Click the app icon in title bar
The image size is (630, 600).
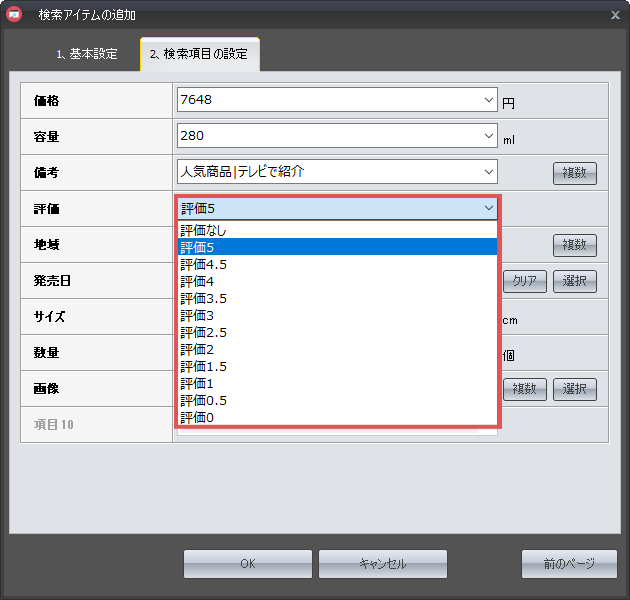point(15,15)
